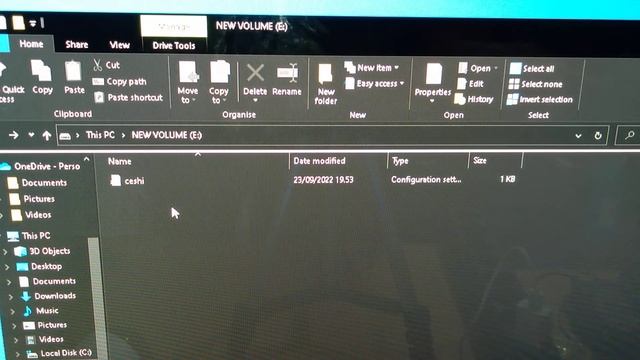Click the 1 KB size cell
Screen dimensions: 640x360
(x=507, y=179)
